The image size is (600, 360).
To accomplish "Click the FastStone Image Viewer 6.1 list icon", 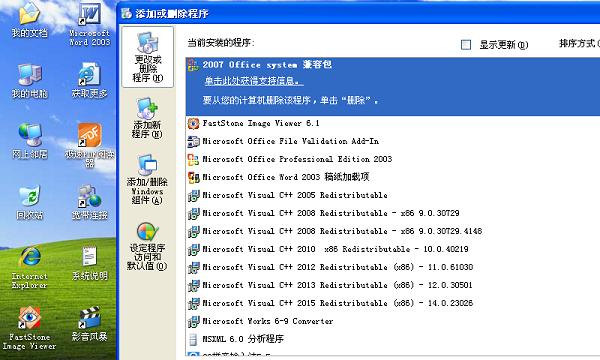I will pyautogui.click(x=193, y=123).
